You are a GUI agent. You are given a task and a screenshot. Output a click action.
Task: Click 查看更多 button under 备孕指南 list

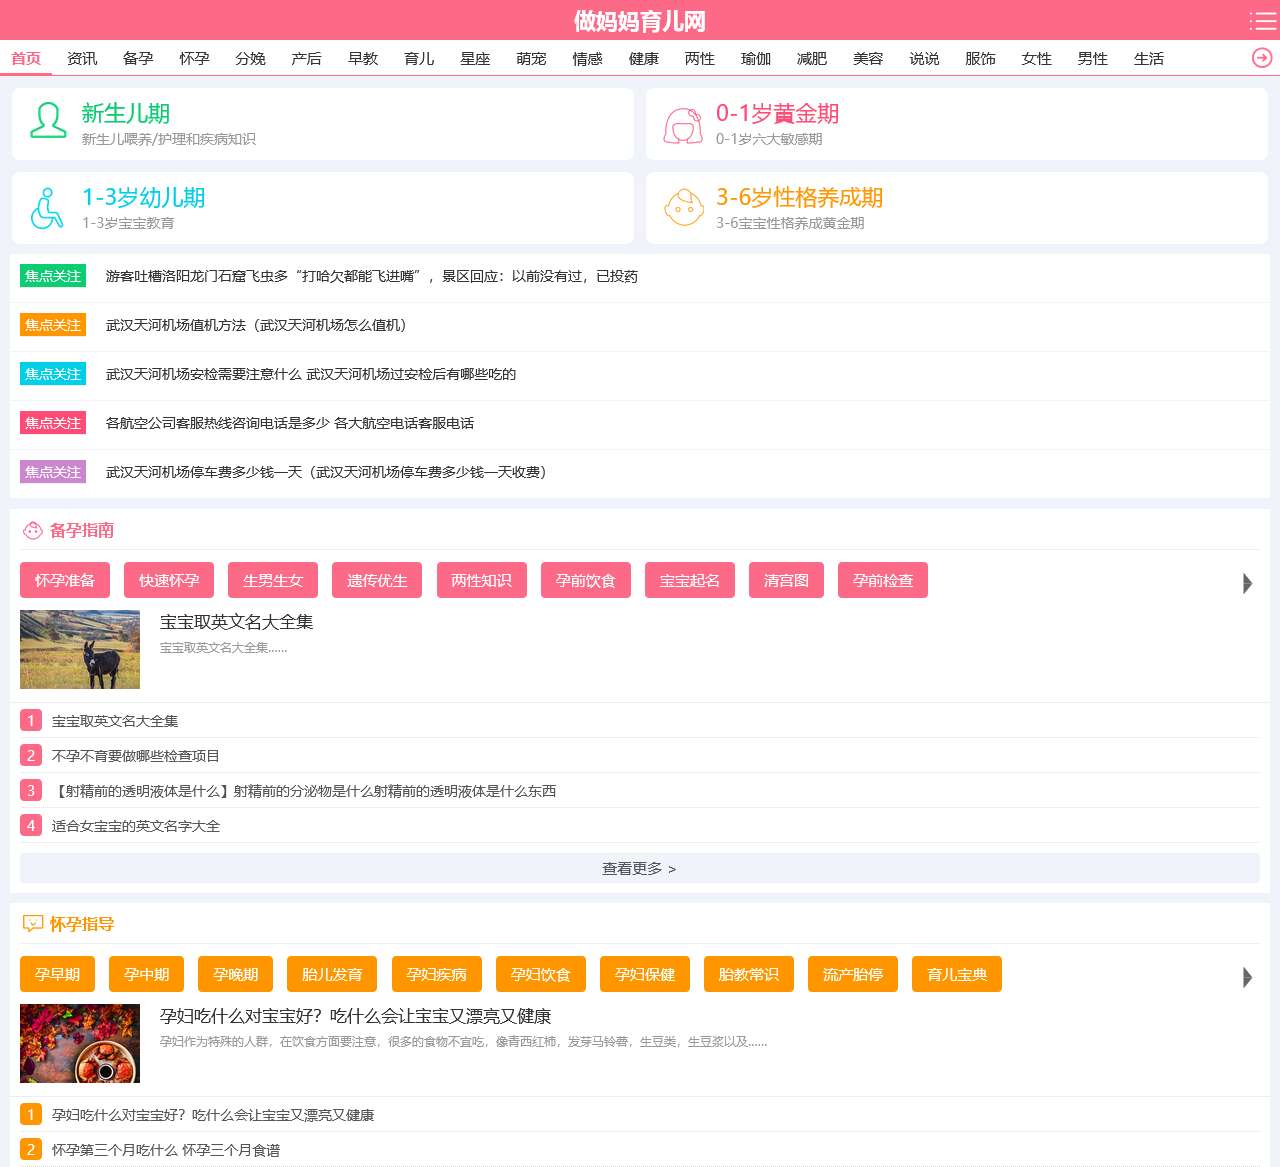(x=640, y=868)
